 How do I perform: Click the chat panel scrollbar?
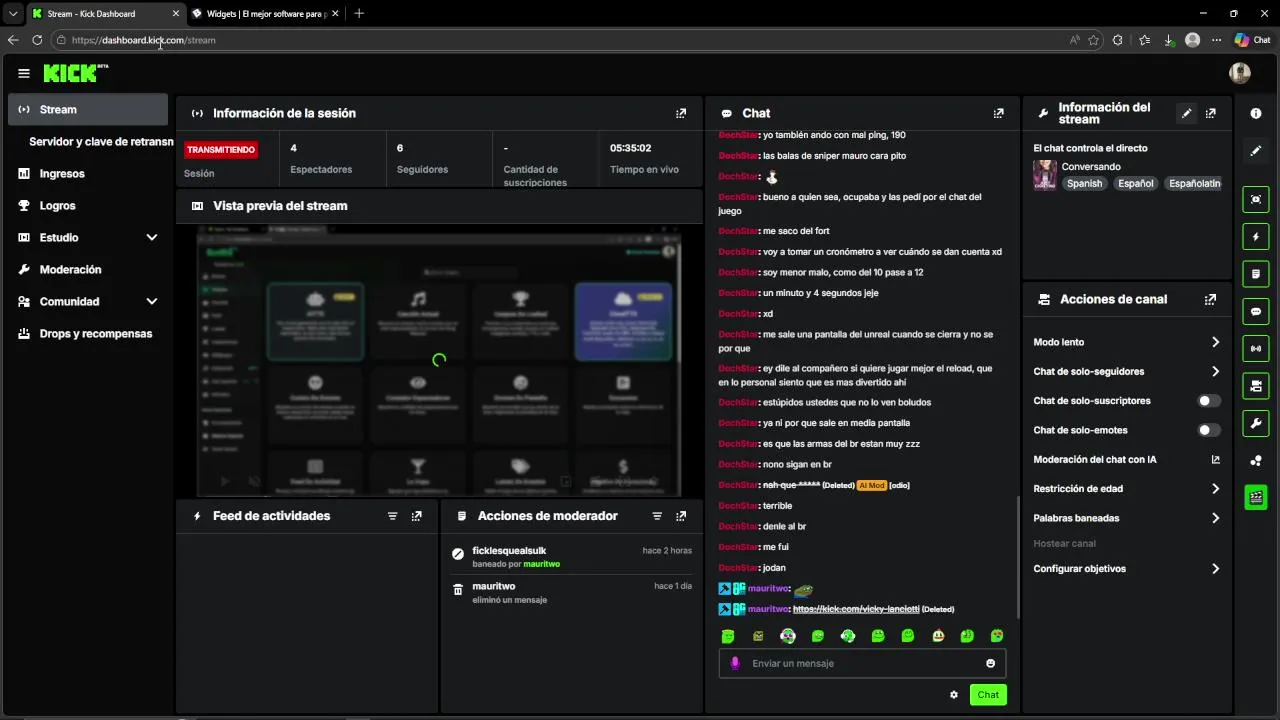(x=1018, y=556)
